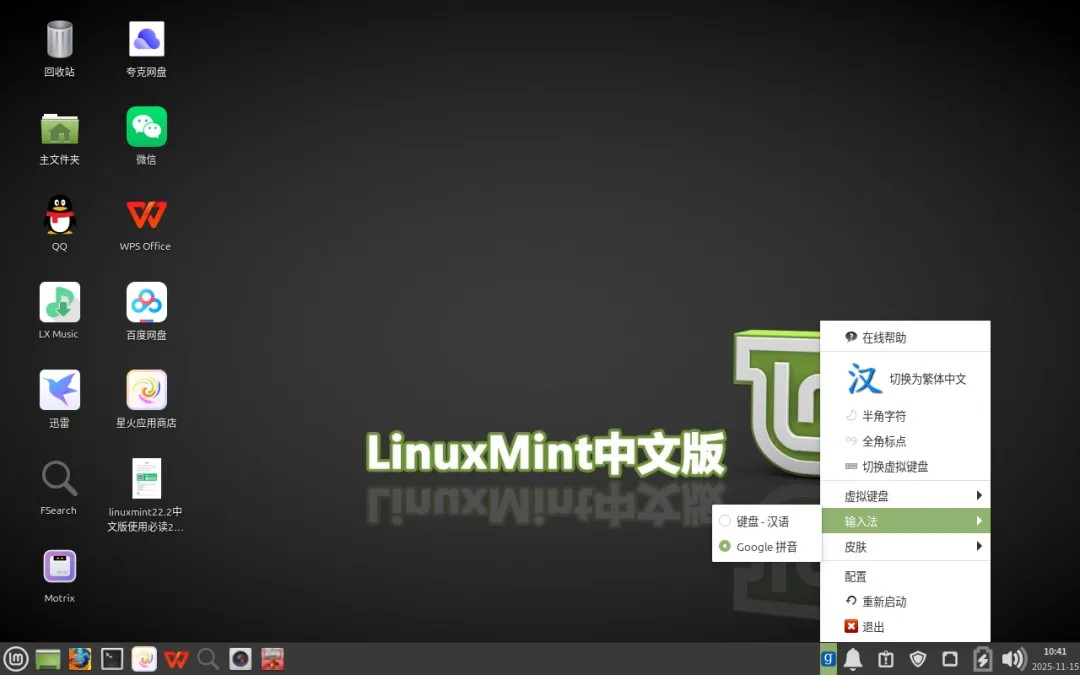The height and width of the screenshot is (675, 1080).
Task: Launch Firefox from the taskbar
Action: click(x=80, y=659)
